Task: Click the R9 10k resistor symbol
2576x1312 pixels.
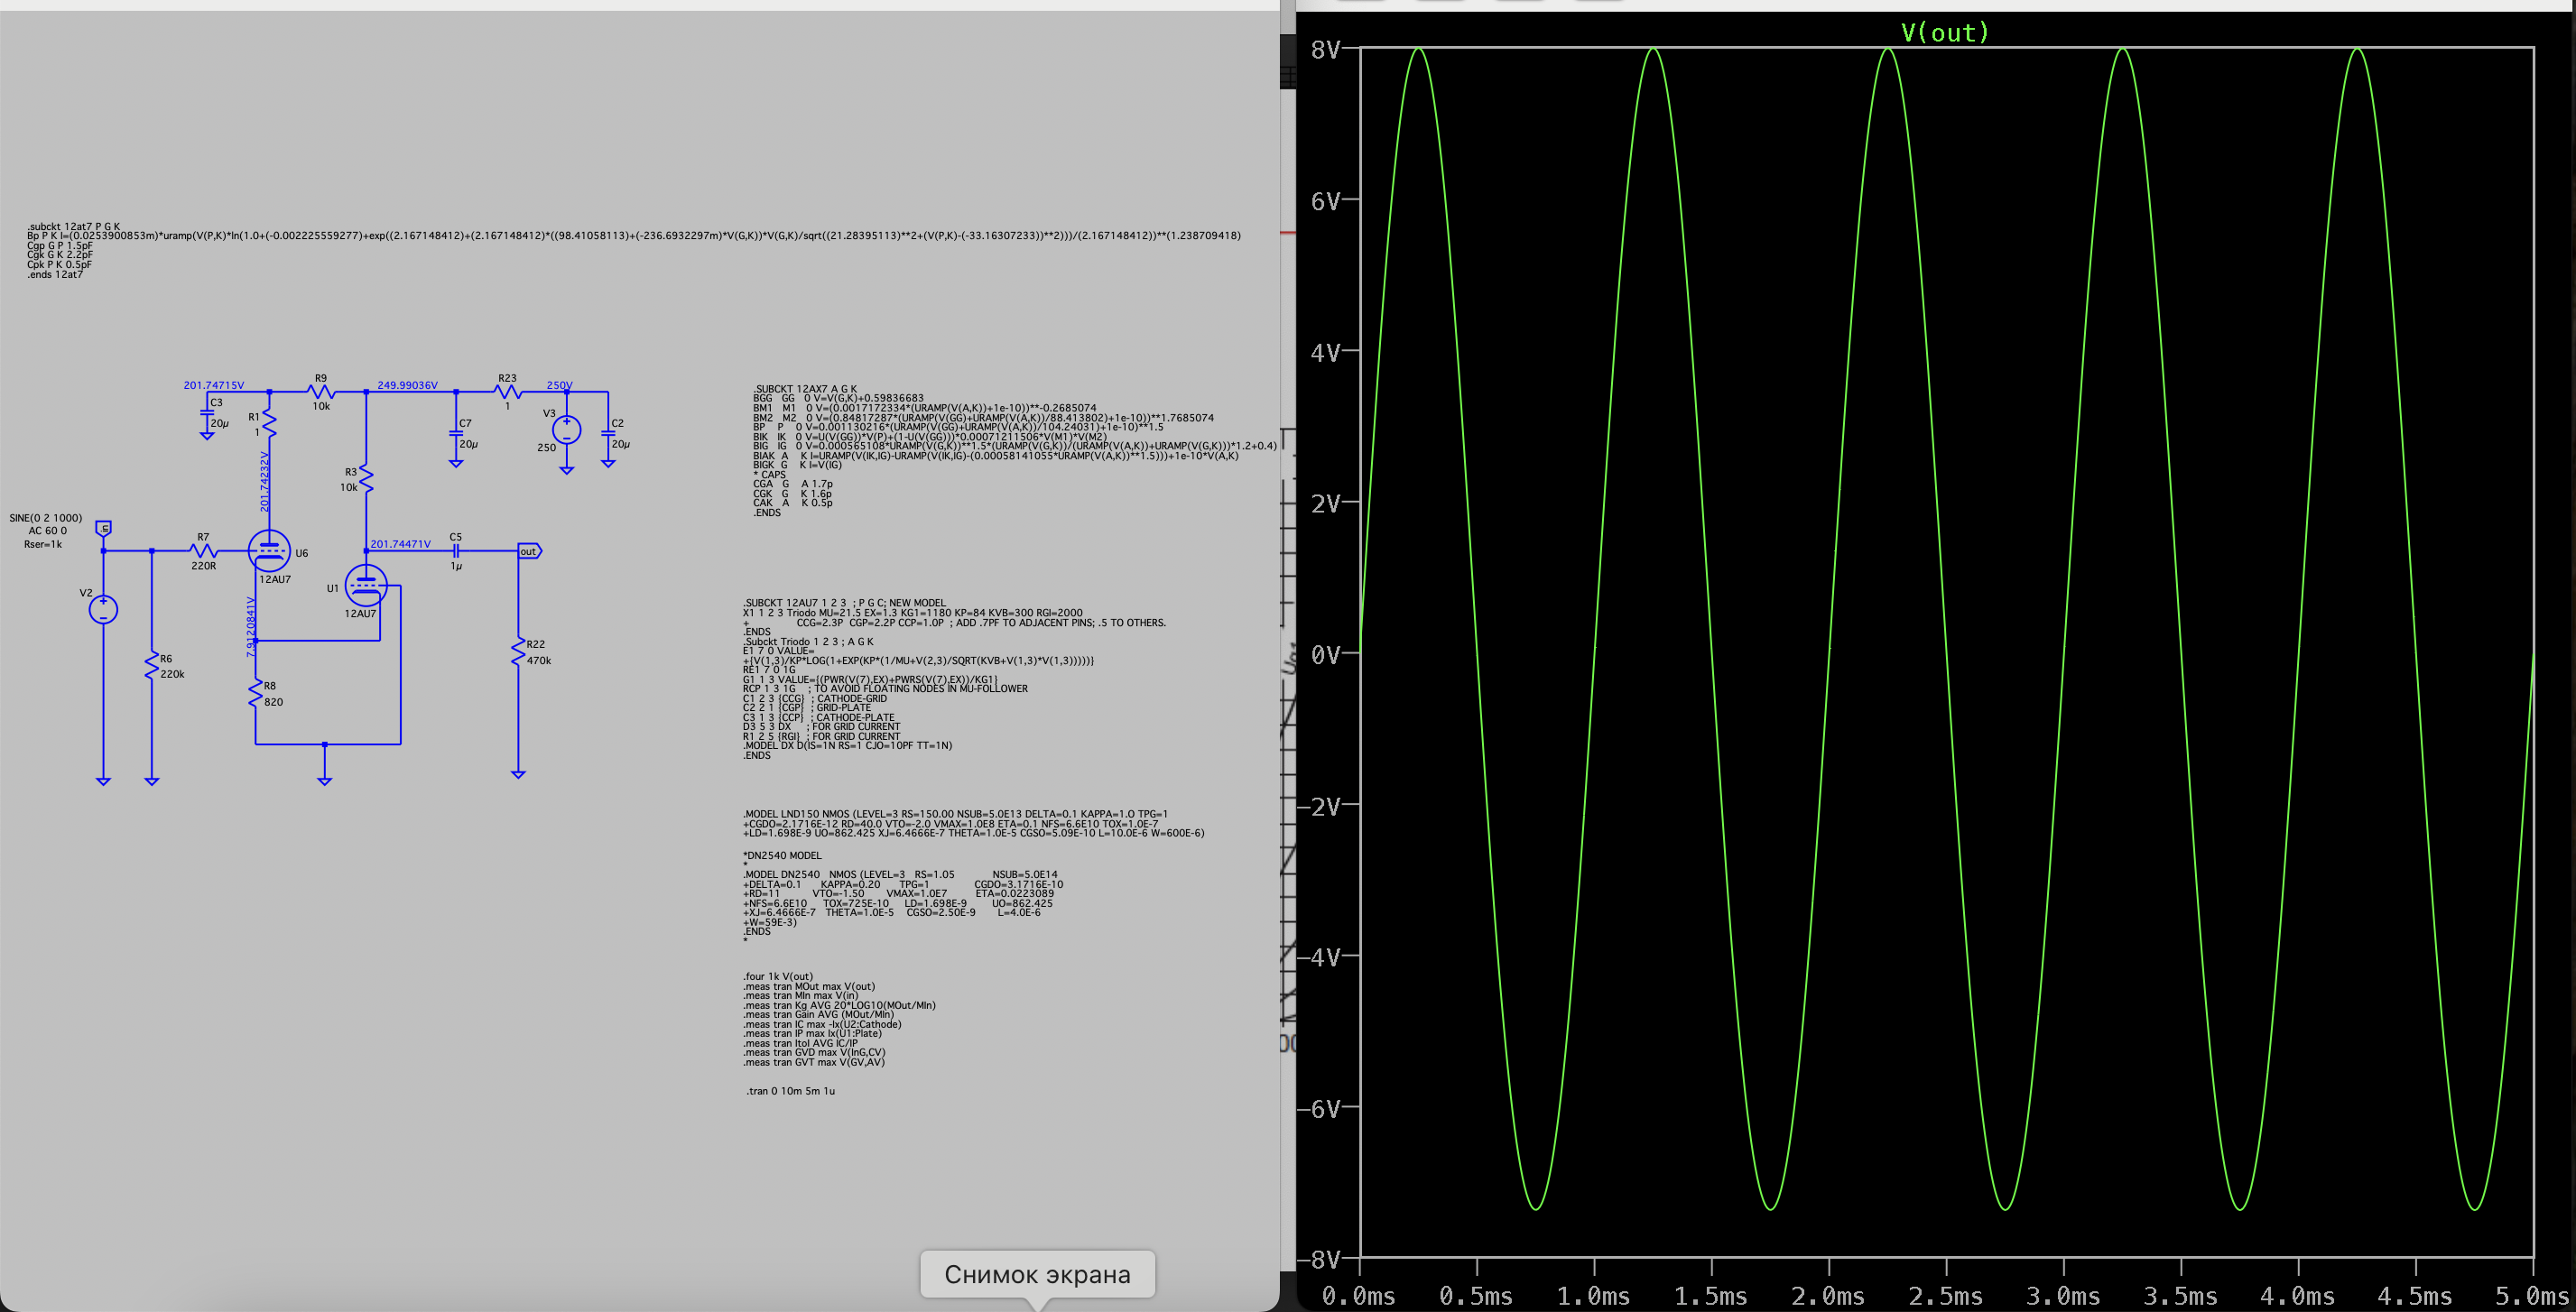Action: click(x=320, y=392)
